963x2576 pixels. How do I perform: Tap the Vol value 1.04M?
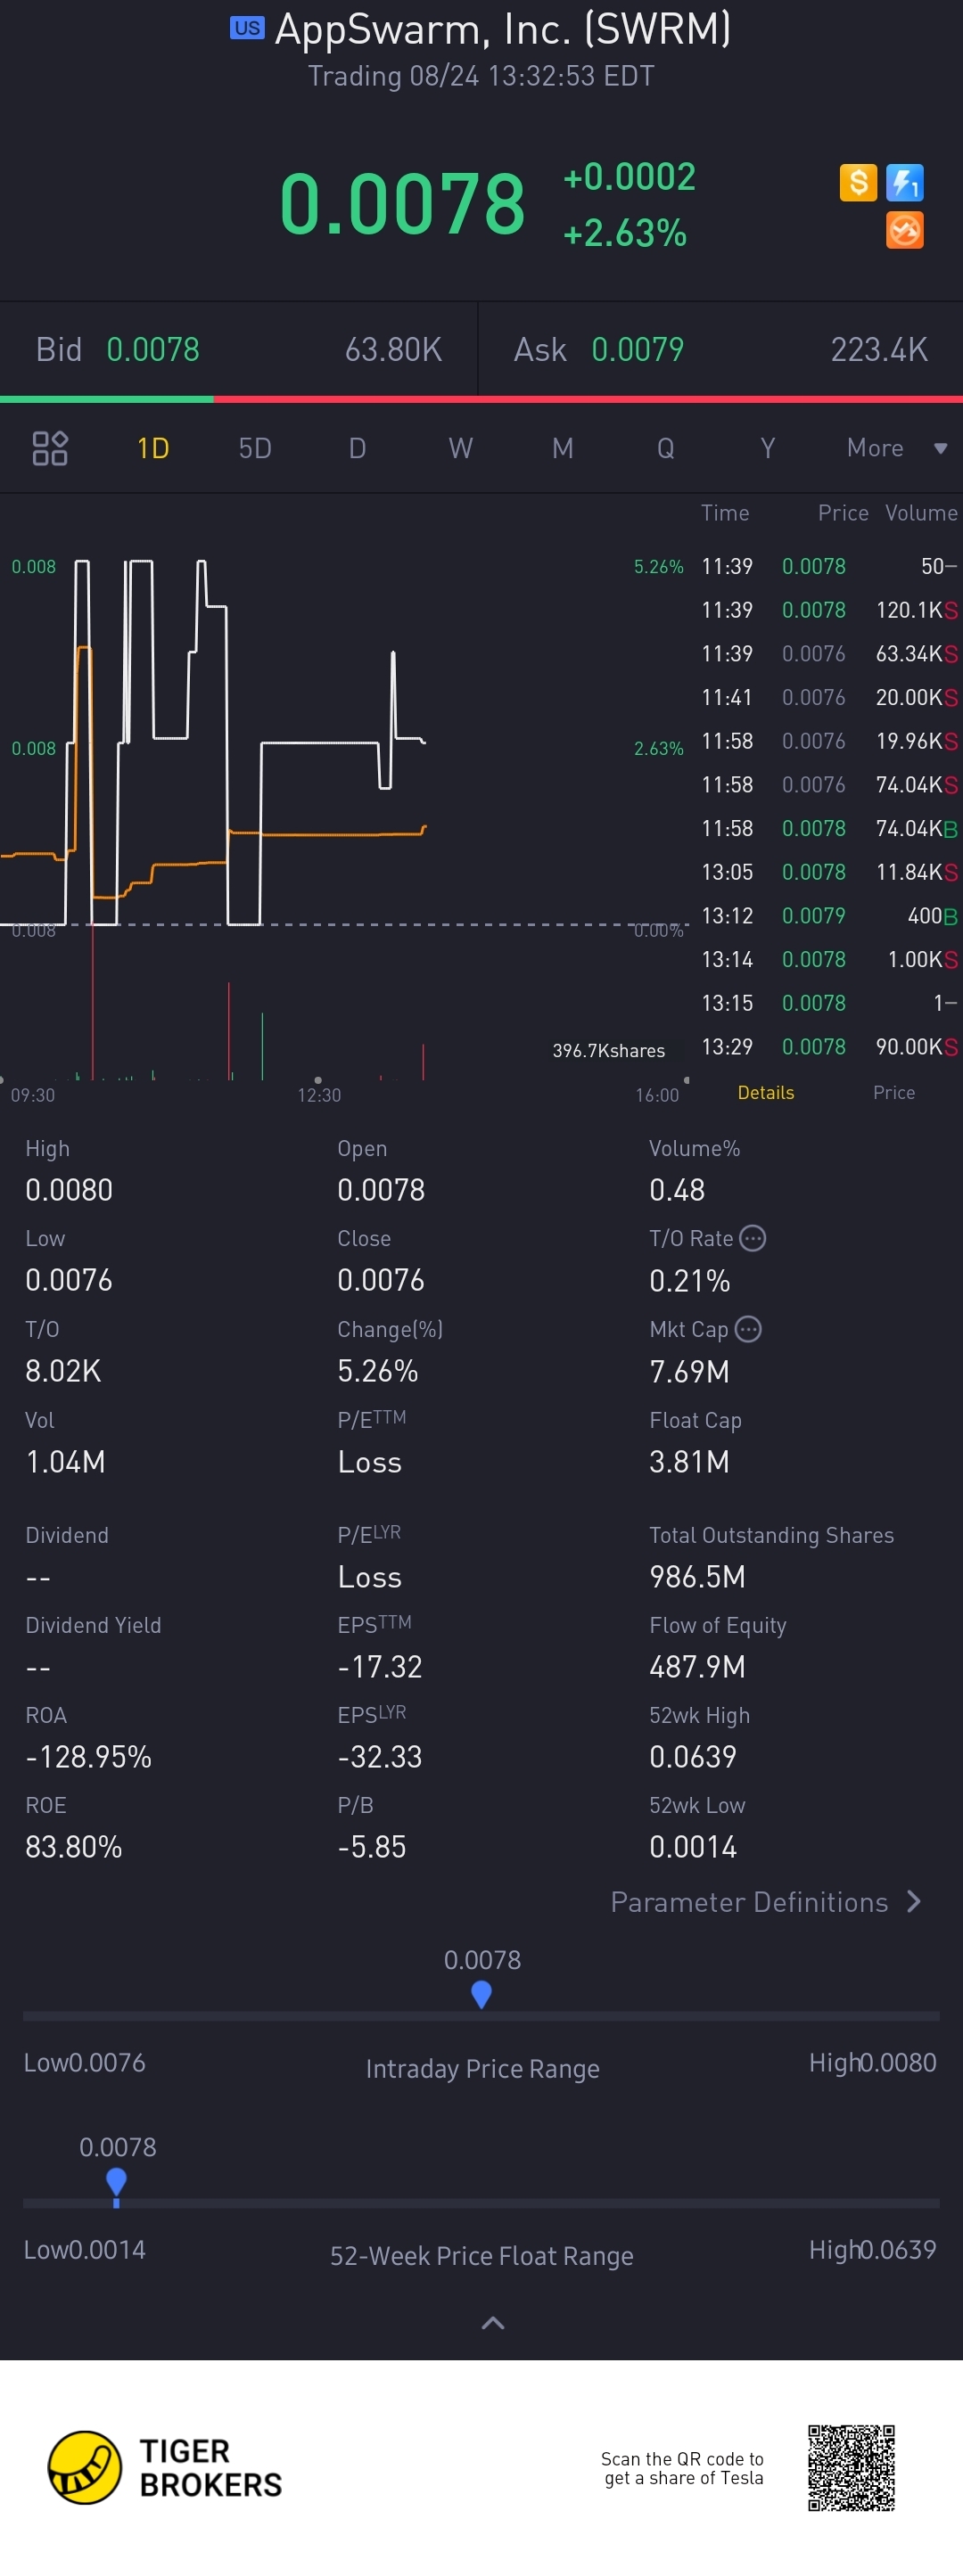click(66, 1462)
